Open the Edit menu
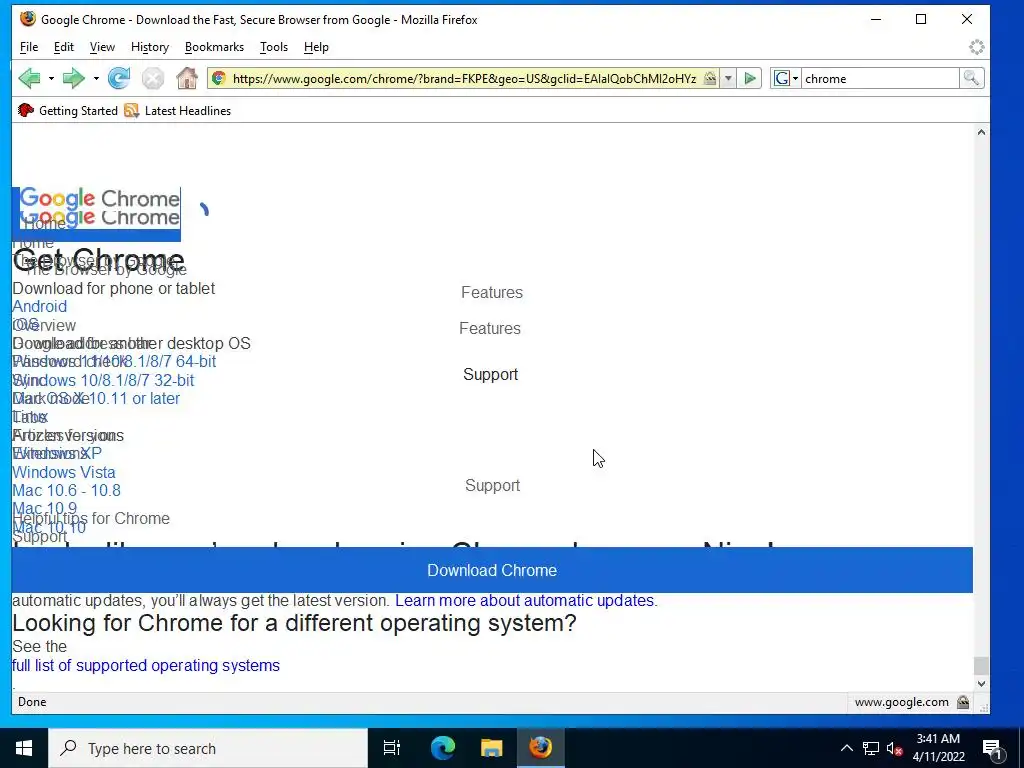Image resolution: width=1024 pixels, height=768 pixels. pos(63,47)
